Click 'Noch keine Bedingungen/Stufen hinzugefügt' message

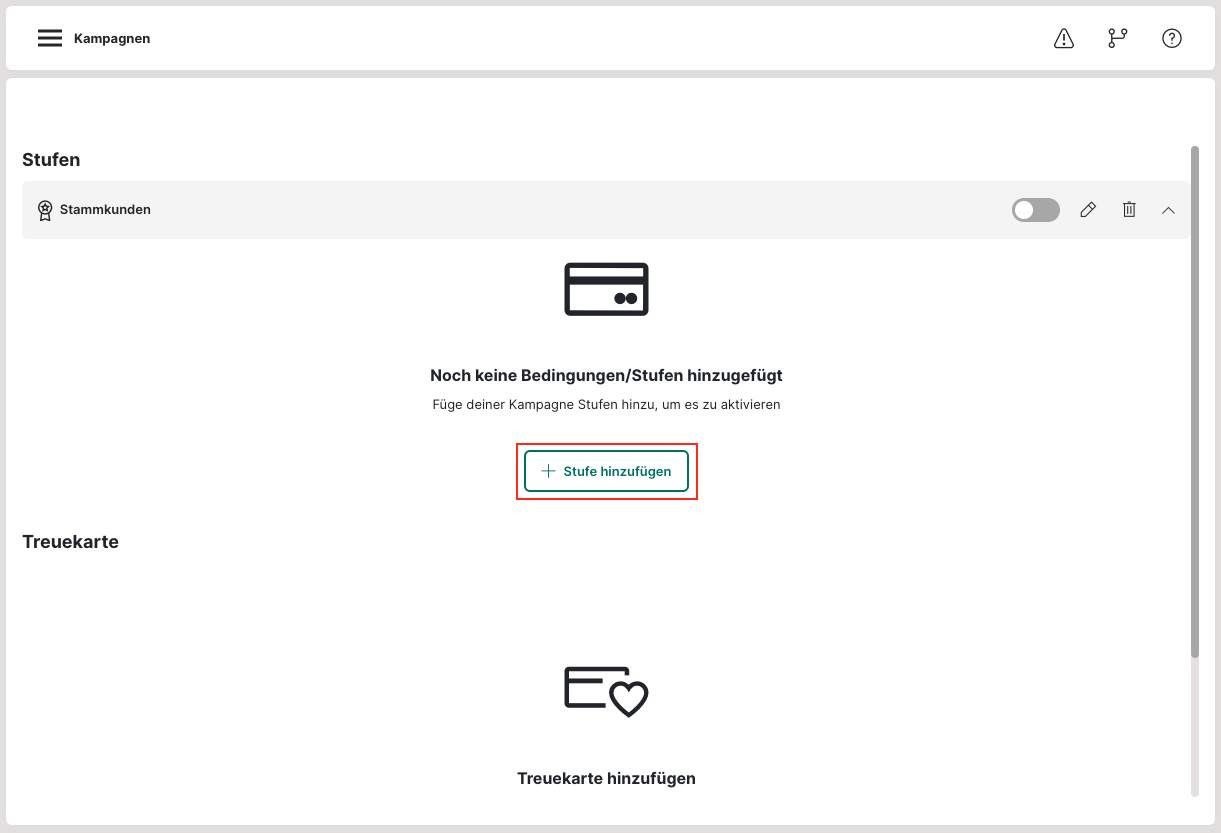pyautogui.click(x=606, y=376)
